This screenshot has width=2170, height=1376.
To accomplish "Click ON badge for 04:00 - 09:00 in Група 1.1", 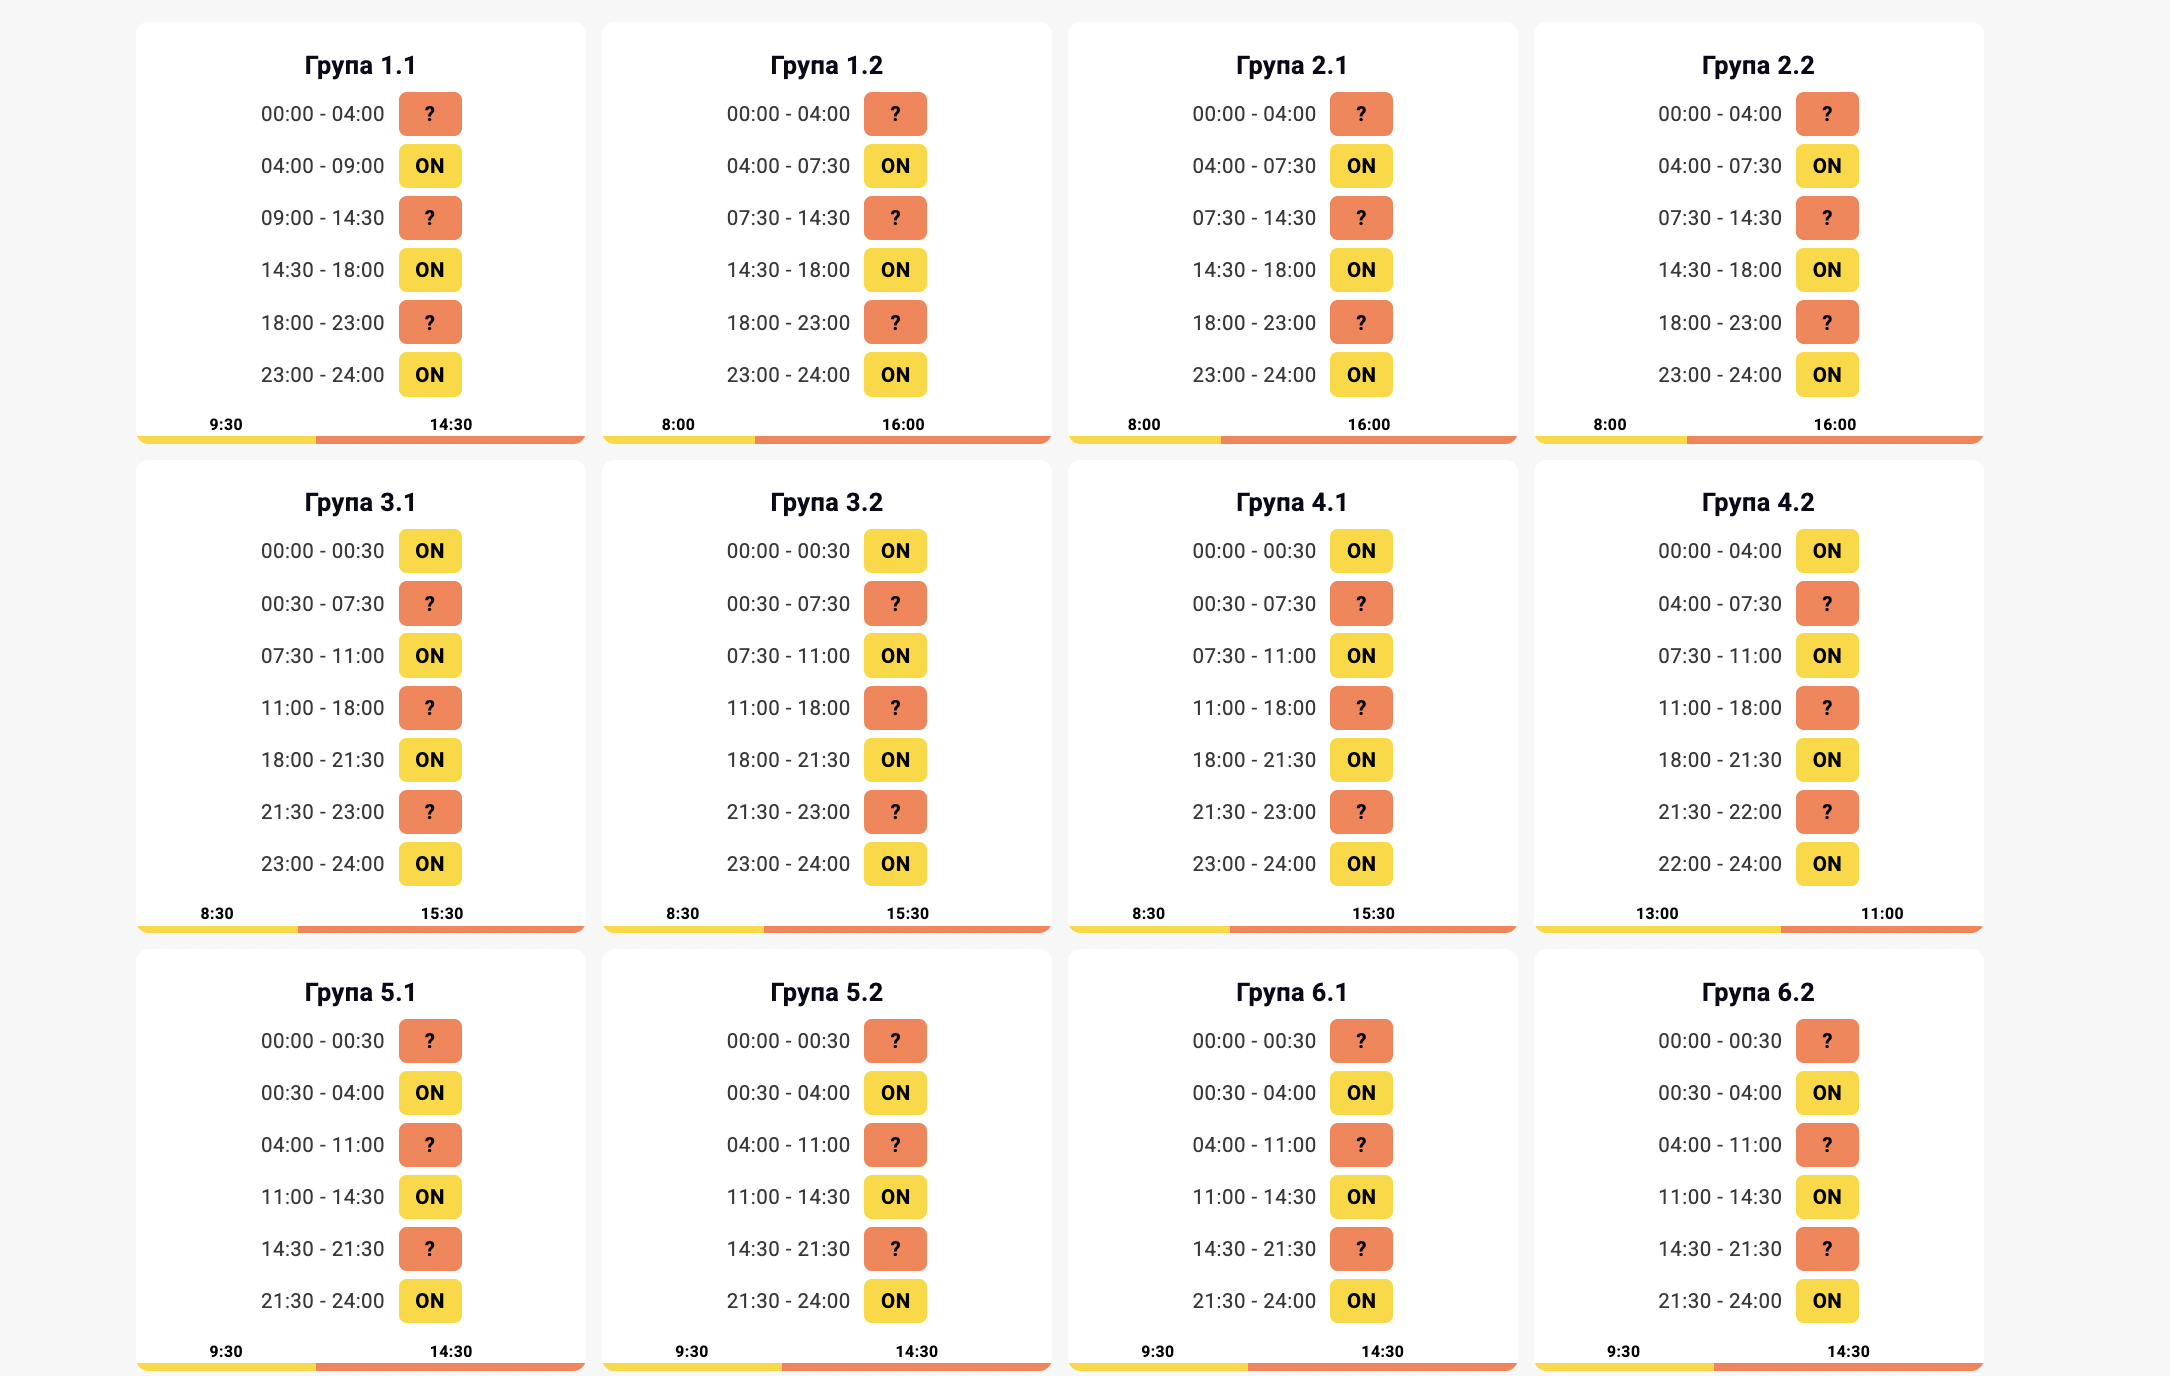I will [x=430, y=166].
